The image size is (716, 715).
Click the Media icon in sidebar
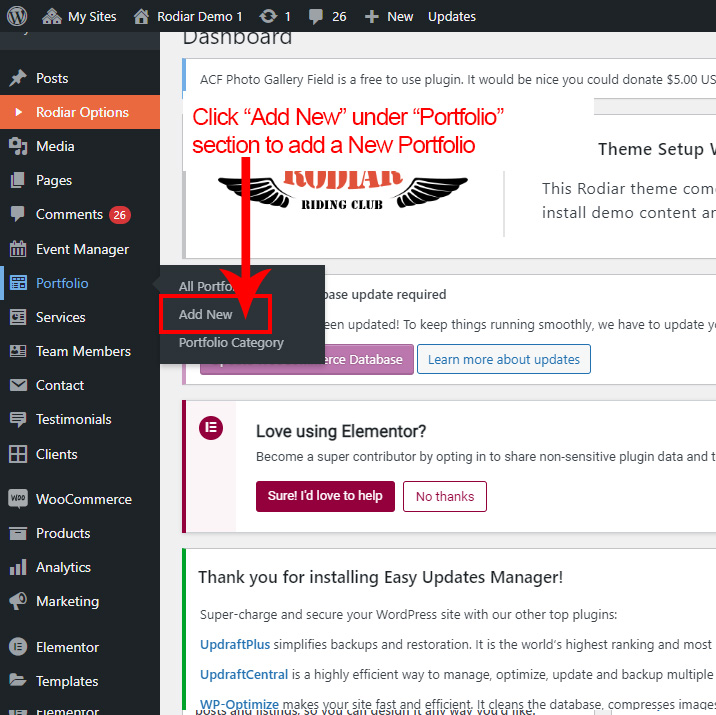click(x=18, y=146)
